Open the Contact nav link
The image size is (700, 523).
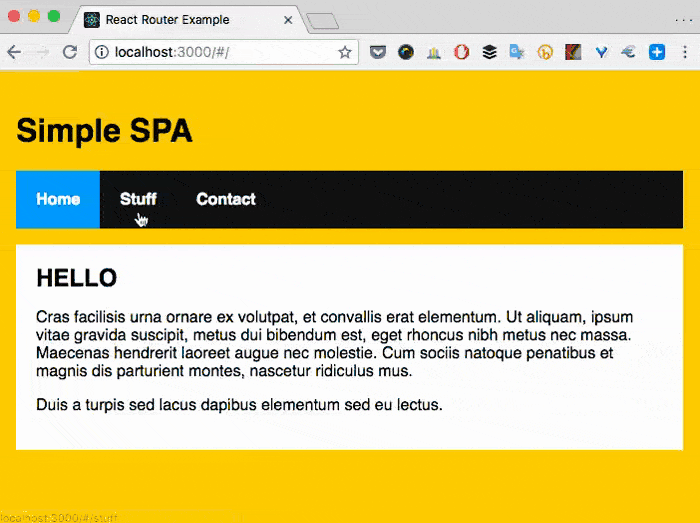[226, 199]
